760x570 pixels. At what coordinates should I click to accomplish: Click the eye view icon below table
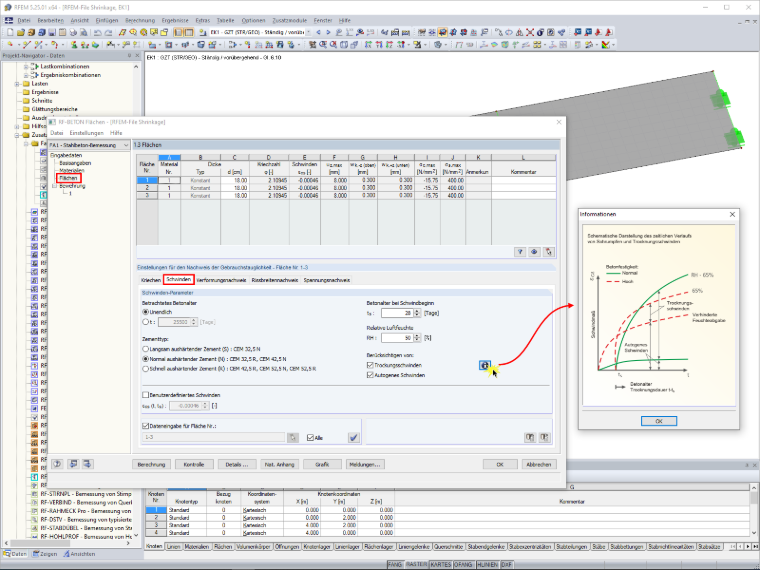(x=534, y=252)
